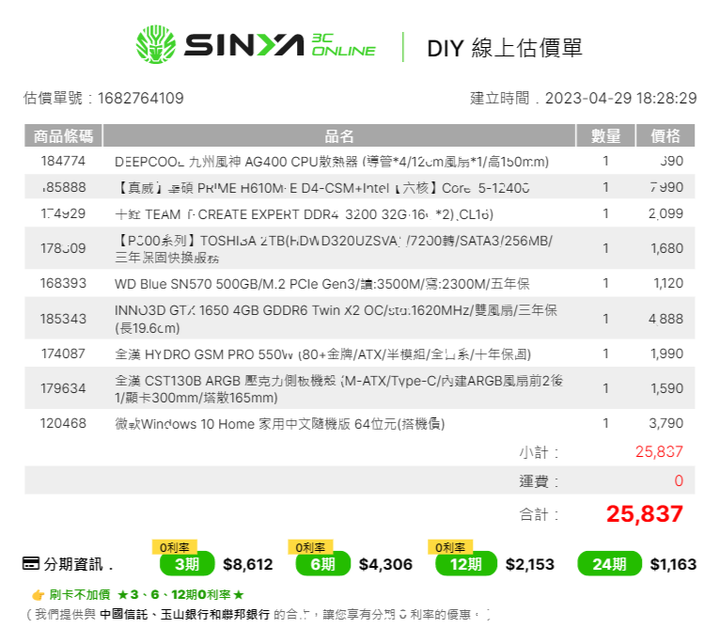Click the 1,680 price cell
The width and height of the screenshot is (720, 644).
click(x=667, y=249)
